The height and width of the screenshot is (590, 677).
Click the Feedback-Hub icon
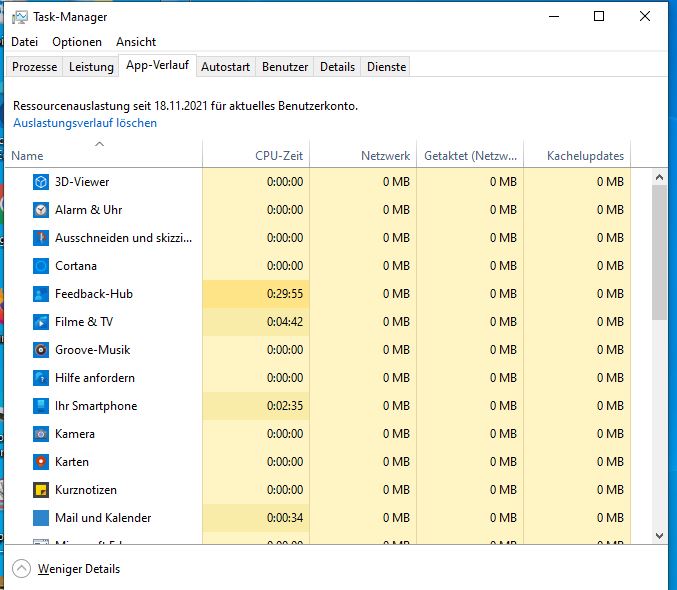coord(41,294)
